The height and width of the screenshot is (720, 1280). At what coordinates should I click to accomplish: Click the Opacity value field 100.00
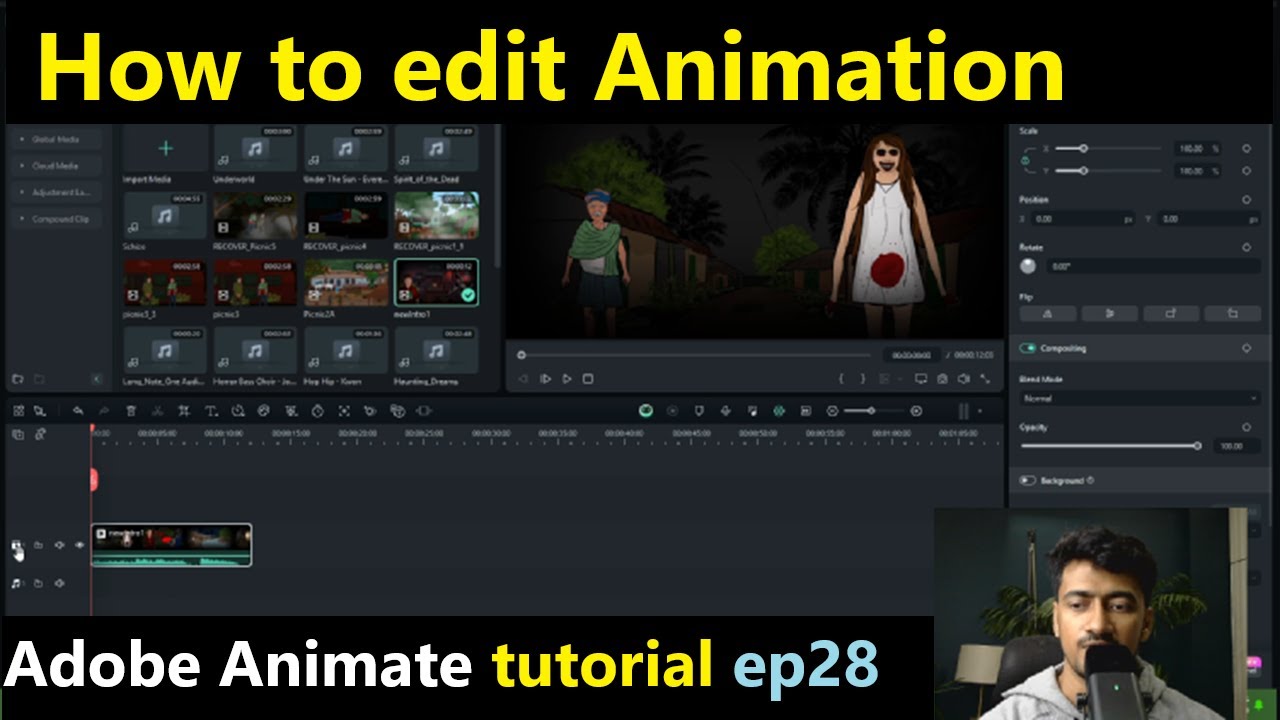point(1237,446)
